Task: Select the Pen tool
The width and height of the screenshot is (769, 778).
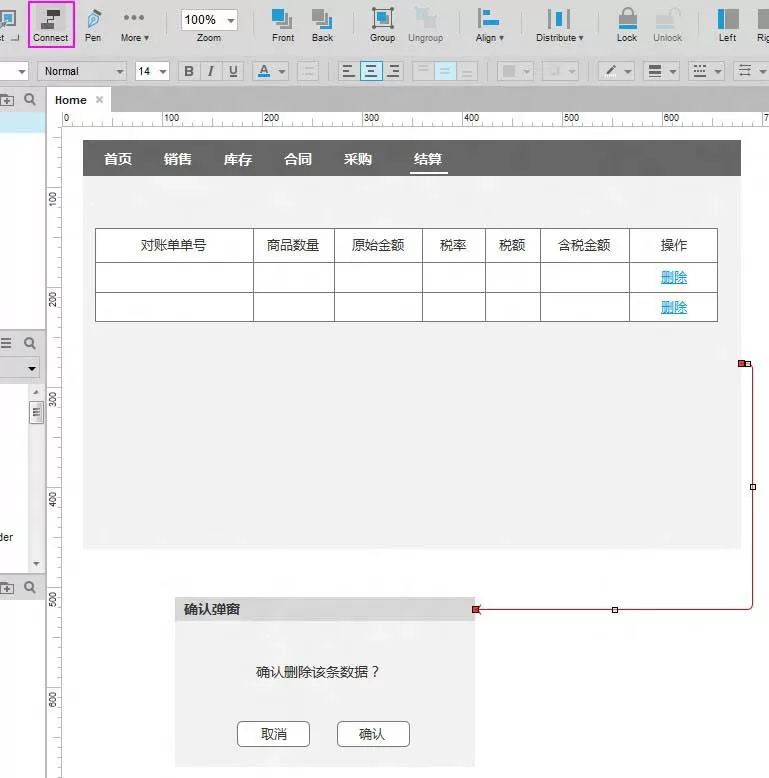Action: point(93,26)
